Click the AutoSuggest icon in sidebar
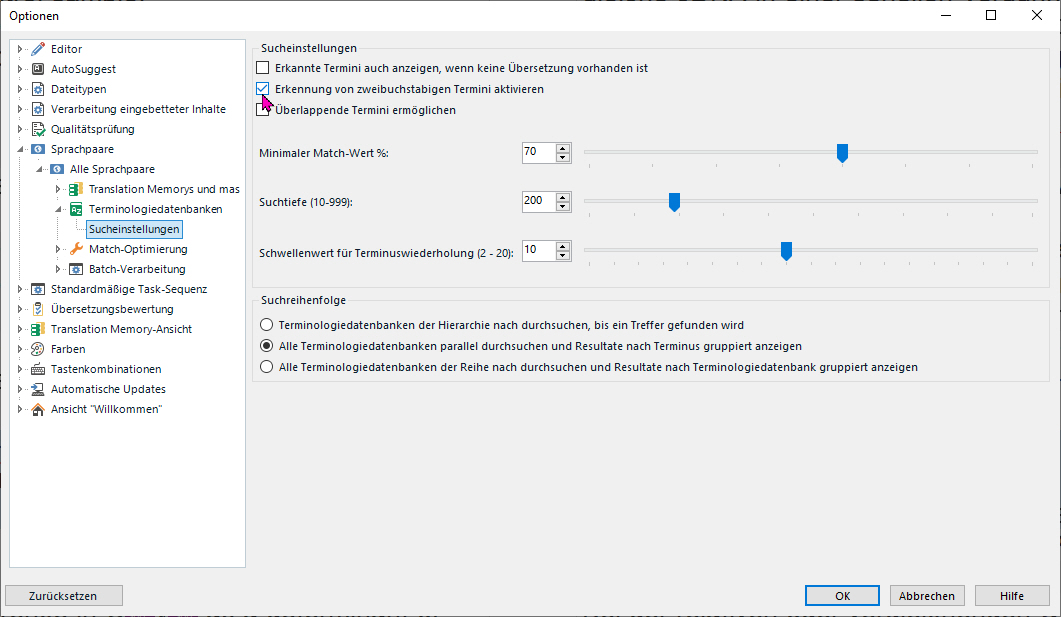This screenshot has width=1061, height=617. coord(38,69)
